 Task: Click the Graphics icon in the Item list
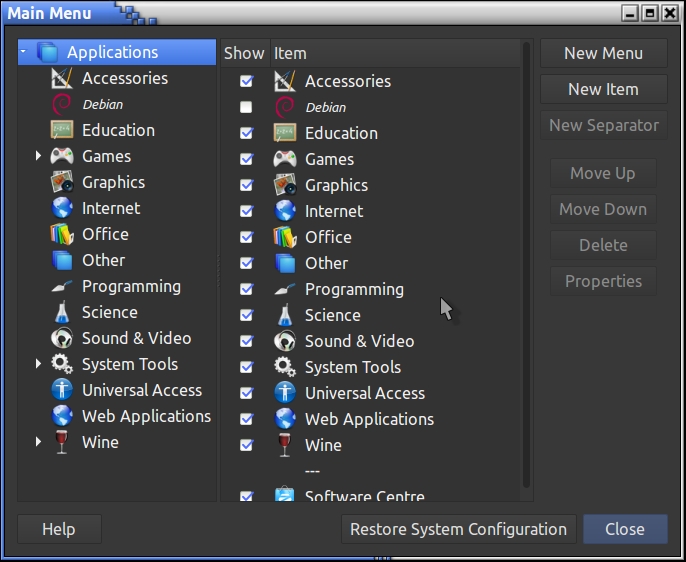coord(285,185)
